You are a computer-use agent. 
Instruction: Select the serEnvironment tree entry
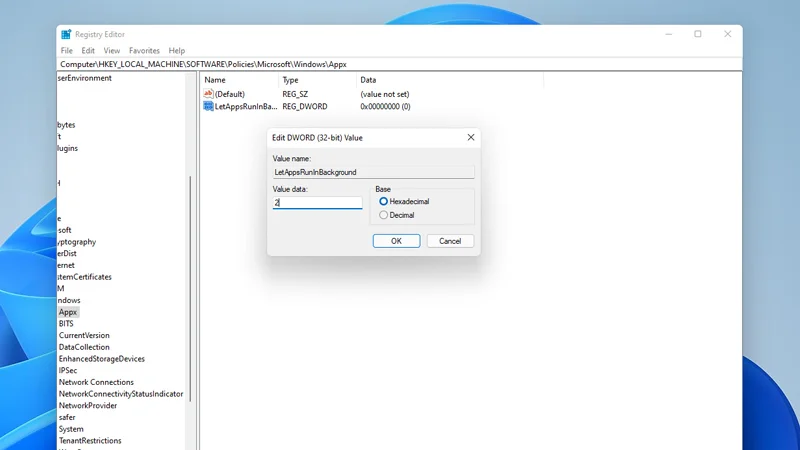click(84, 78)
